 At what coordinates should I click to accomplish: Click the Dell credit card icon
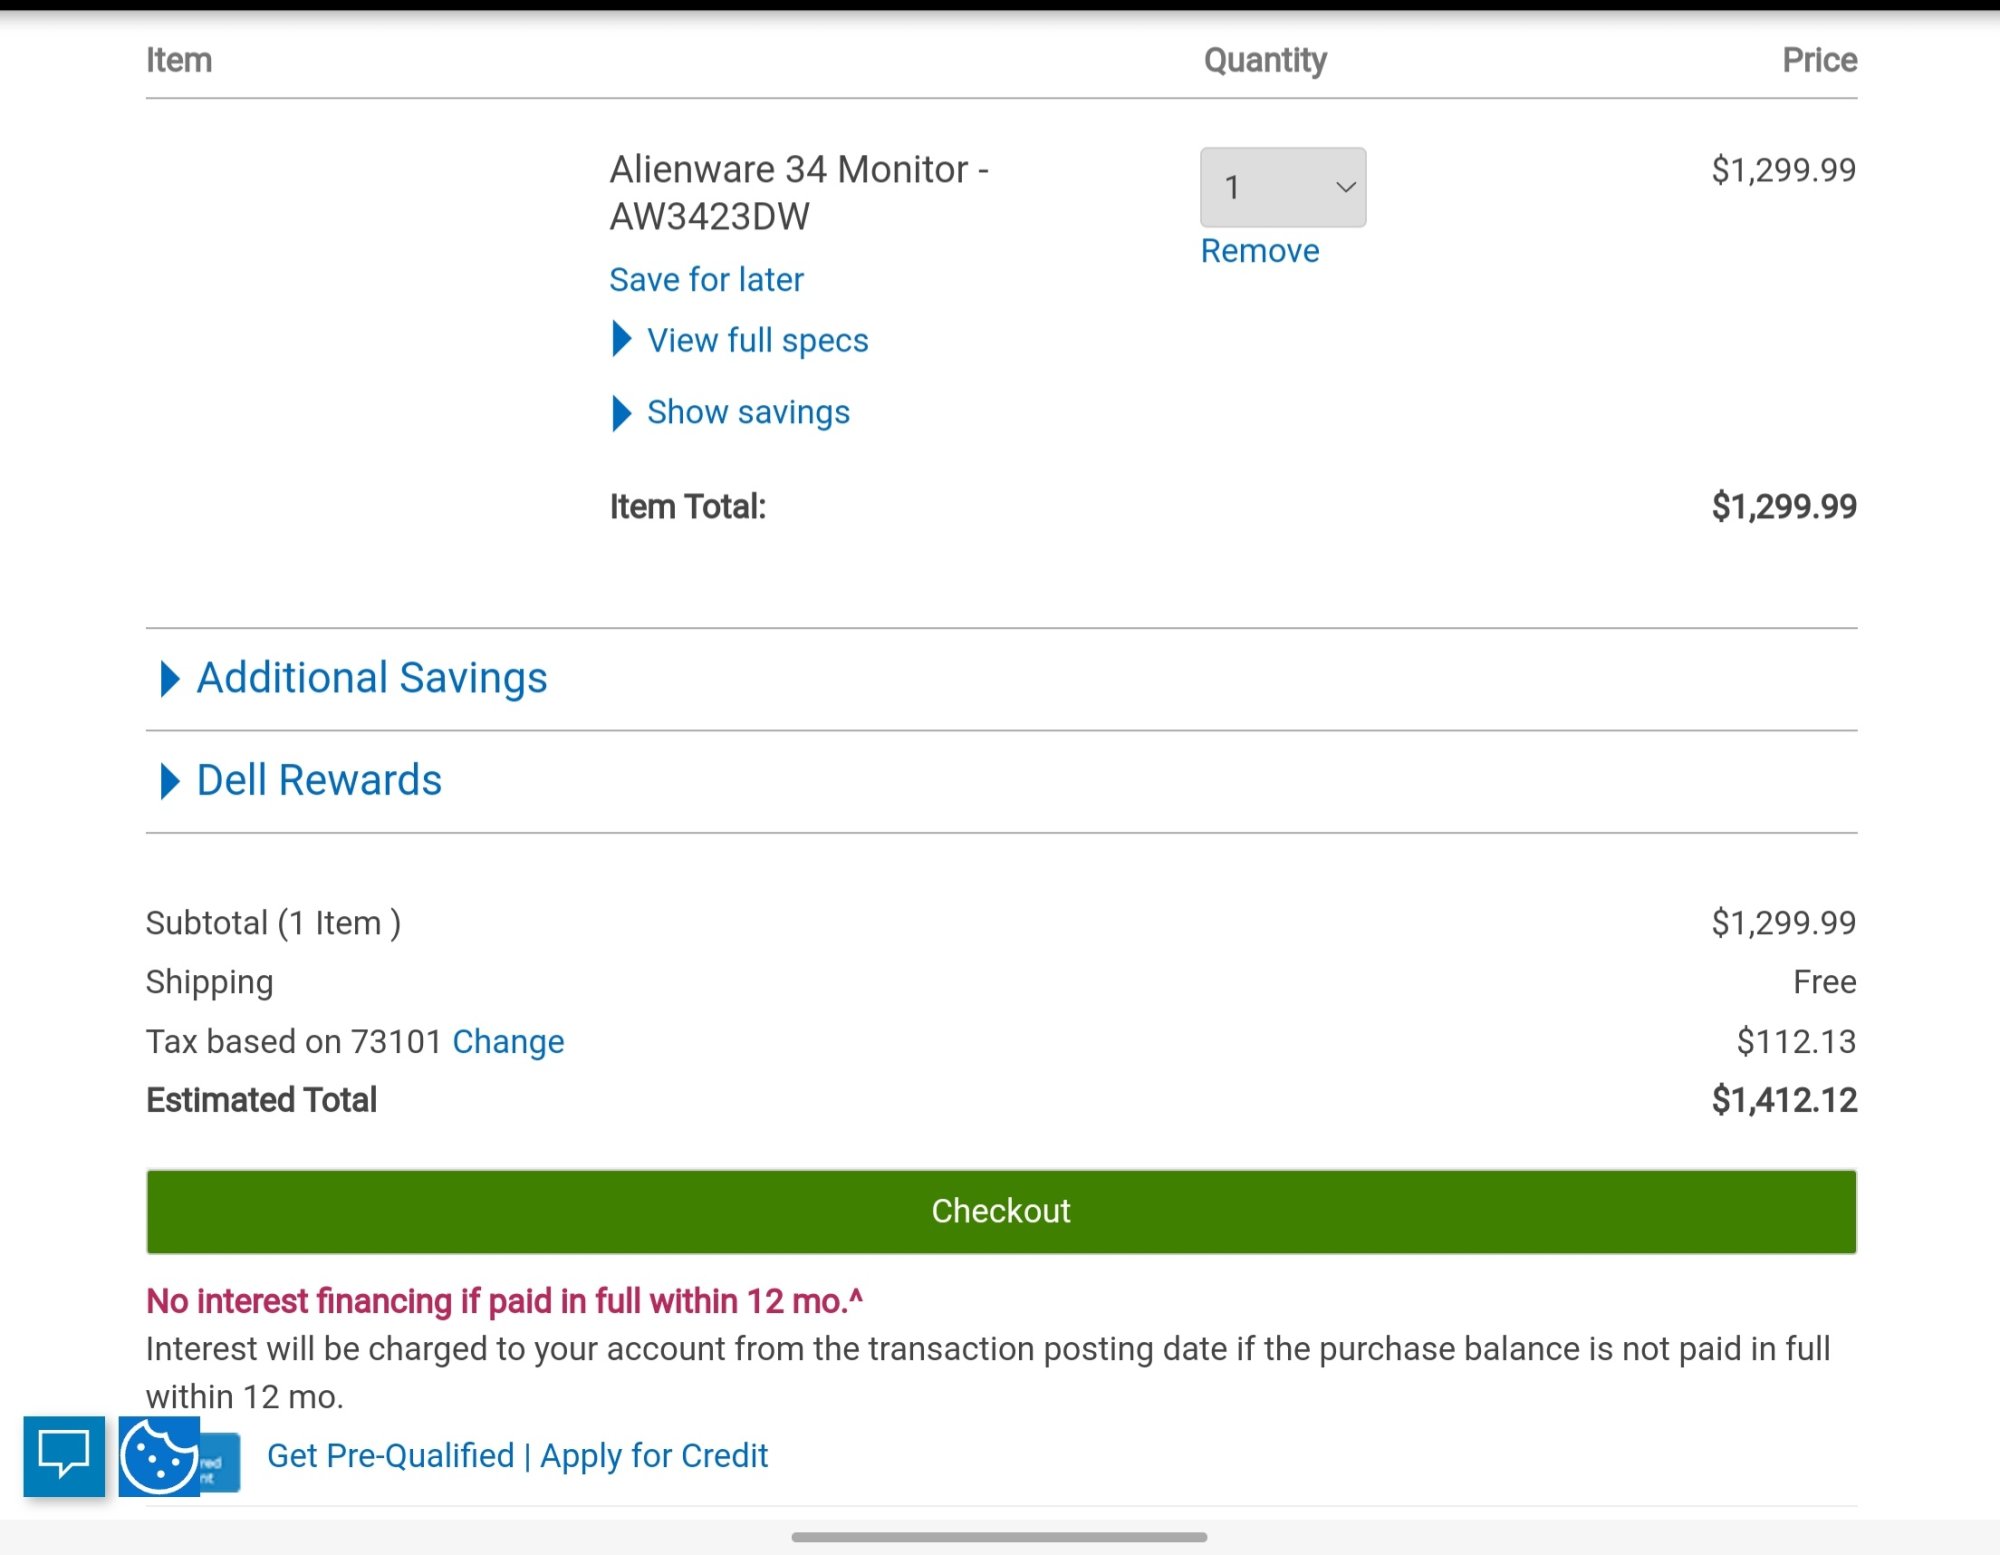click(x=222, y=1463)
